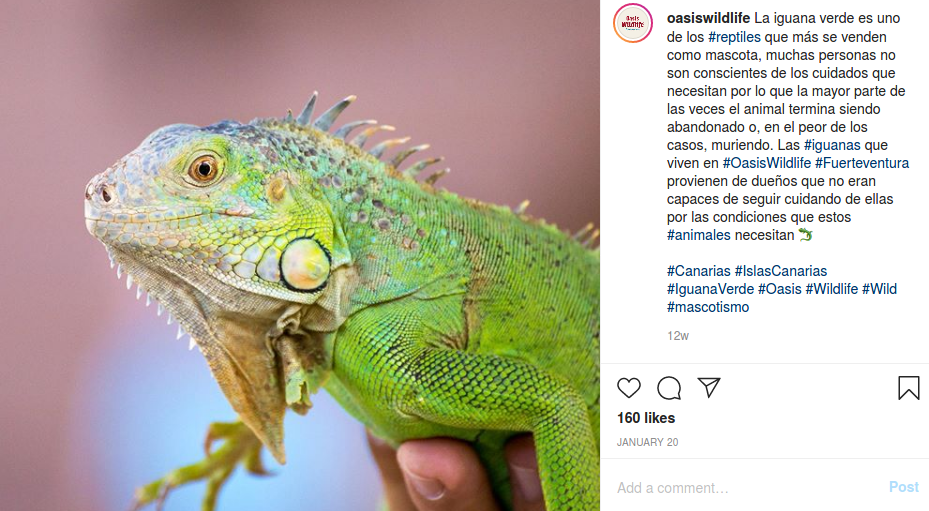Like the post with the heart icon

[x=629, y=388]
